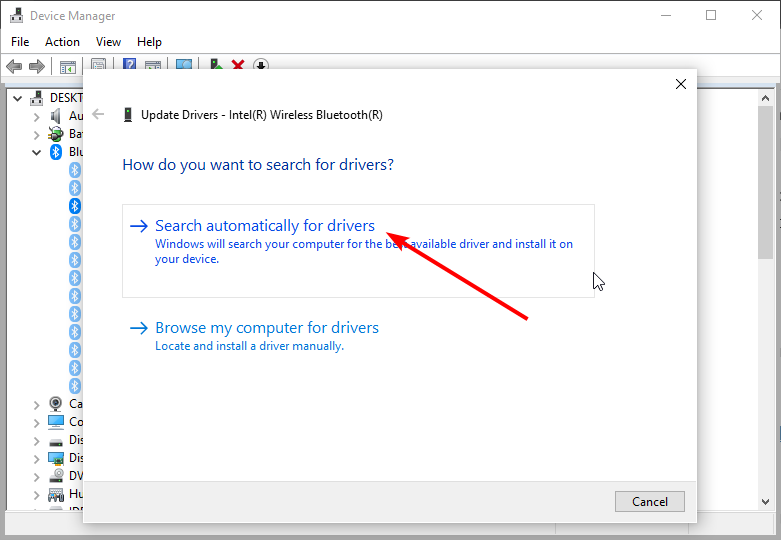781x540 pixels.
Task: Select the highlighted Bluetooth device icon
Action: 75,206
